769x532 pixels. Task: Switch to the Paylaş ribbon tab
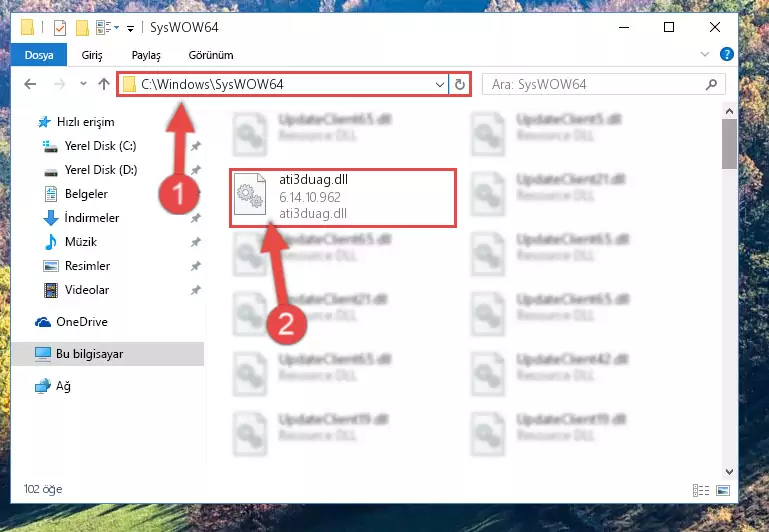(x=146, y=55)
